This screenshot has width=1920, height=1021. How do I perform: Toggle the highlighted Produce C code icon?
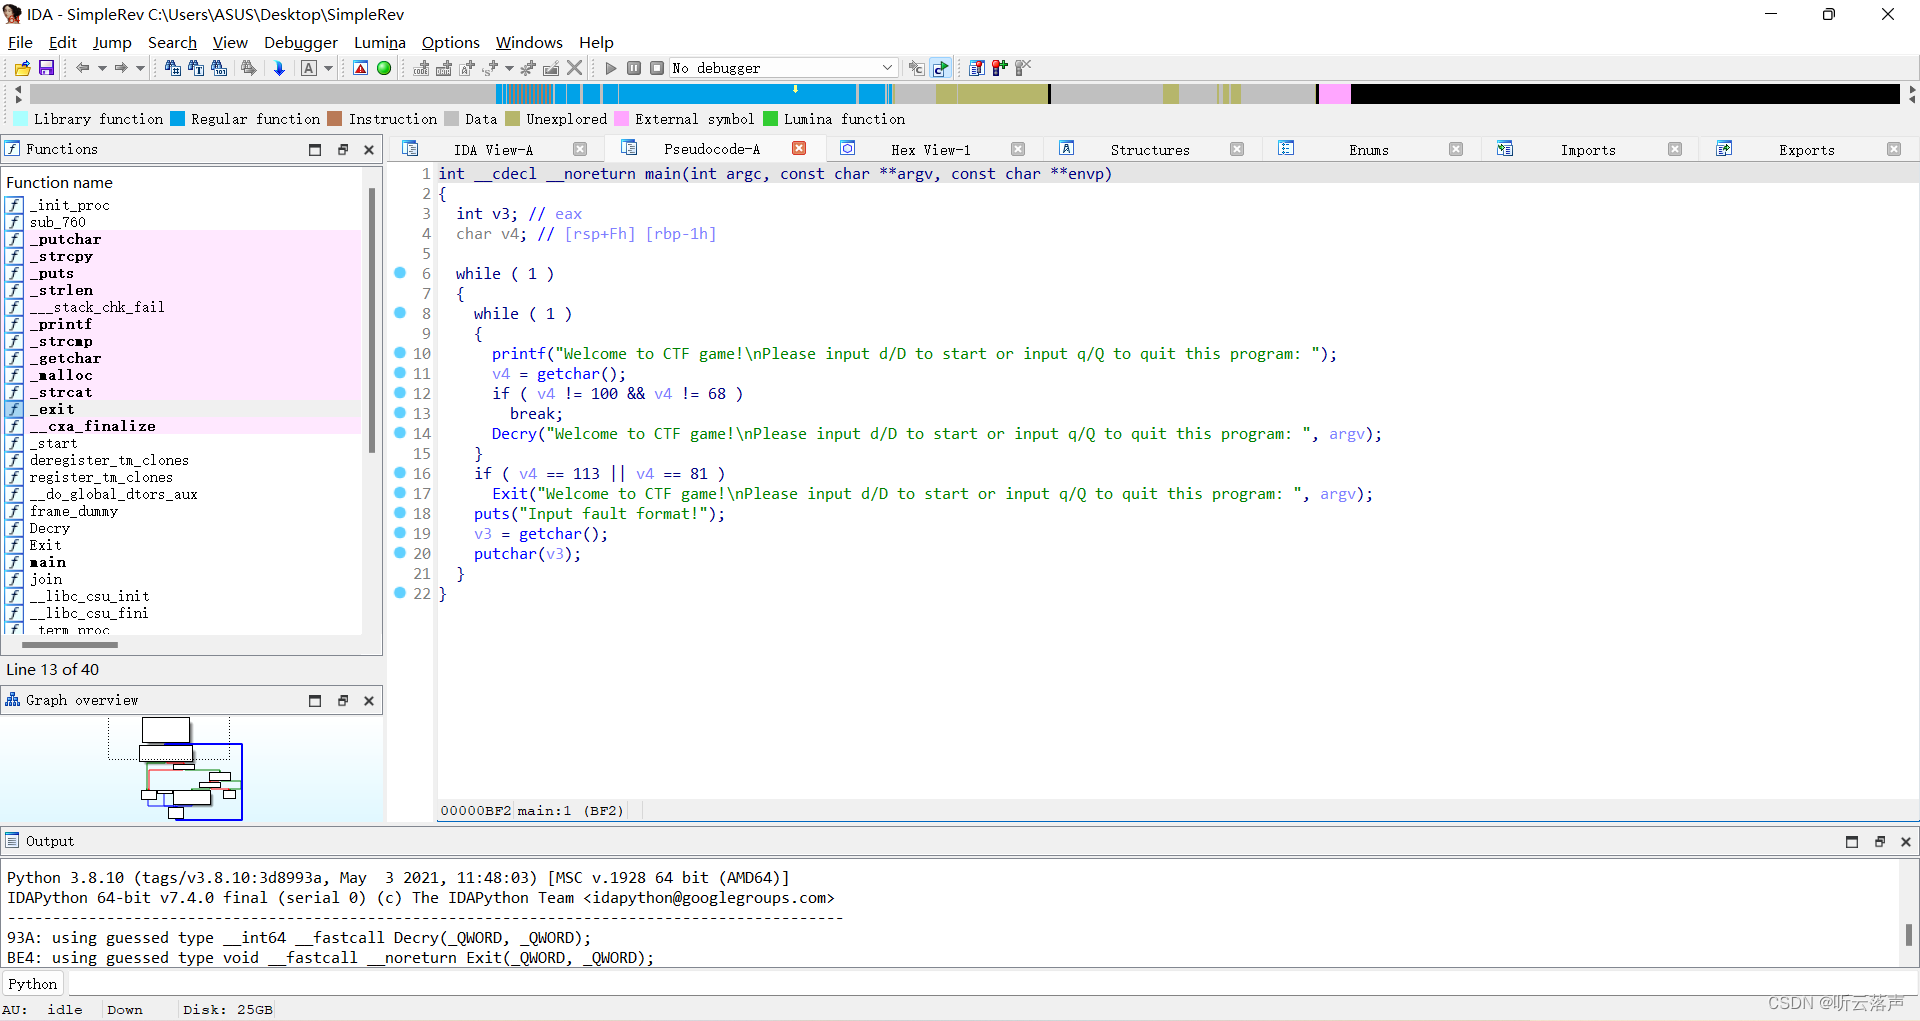[x=941, y=68]
